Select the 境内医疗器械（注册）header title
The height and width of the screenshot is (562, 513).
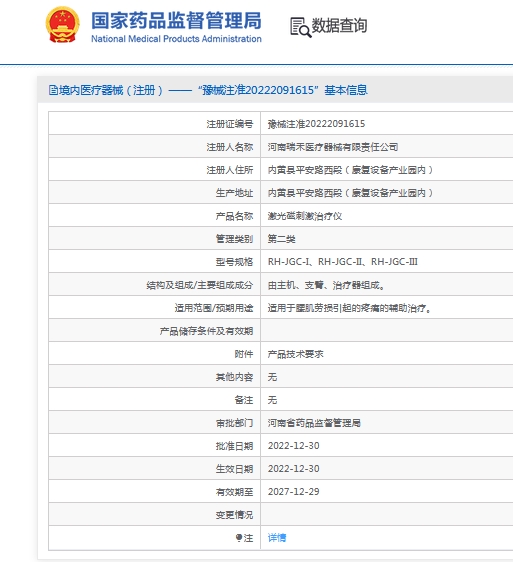point(213,90)
